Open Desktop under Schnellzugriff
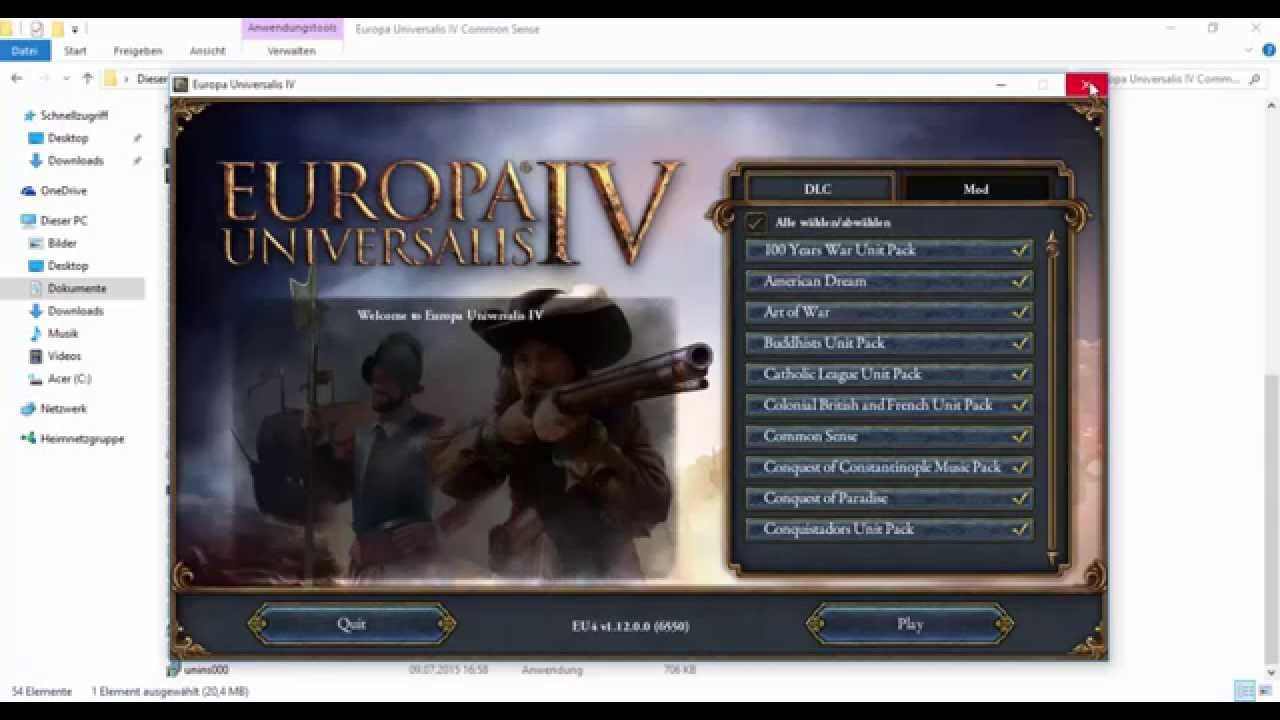Viewport: 1280px width, 720px height. (x=68, y=138)
